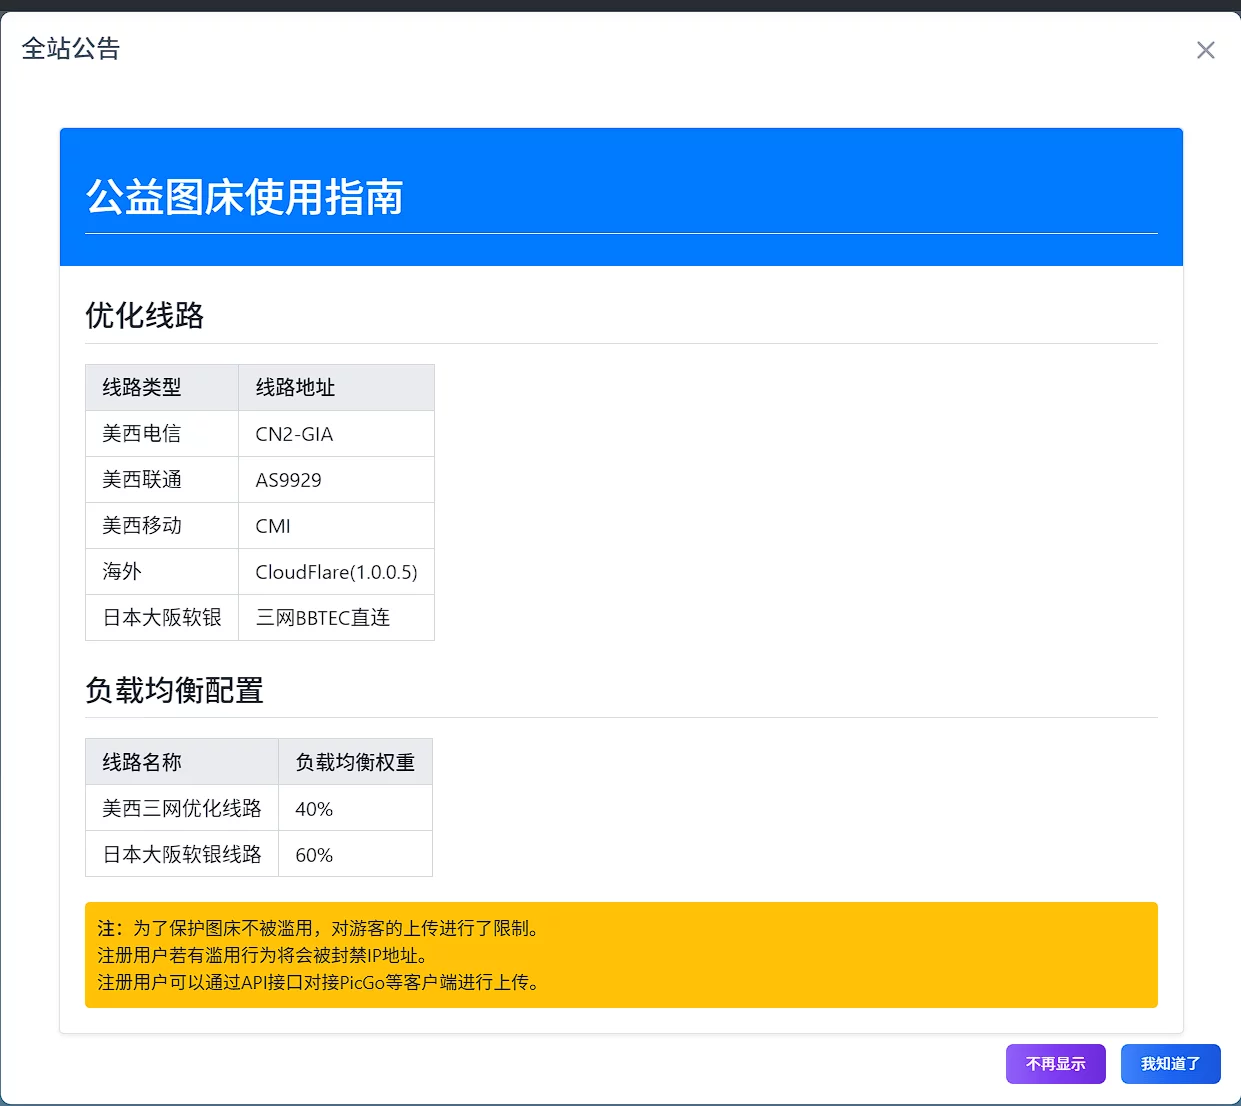
Task: Close the 全站公告 dialog with X
Action: pos(1205,51)
